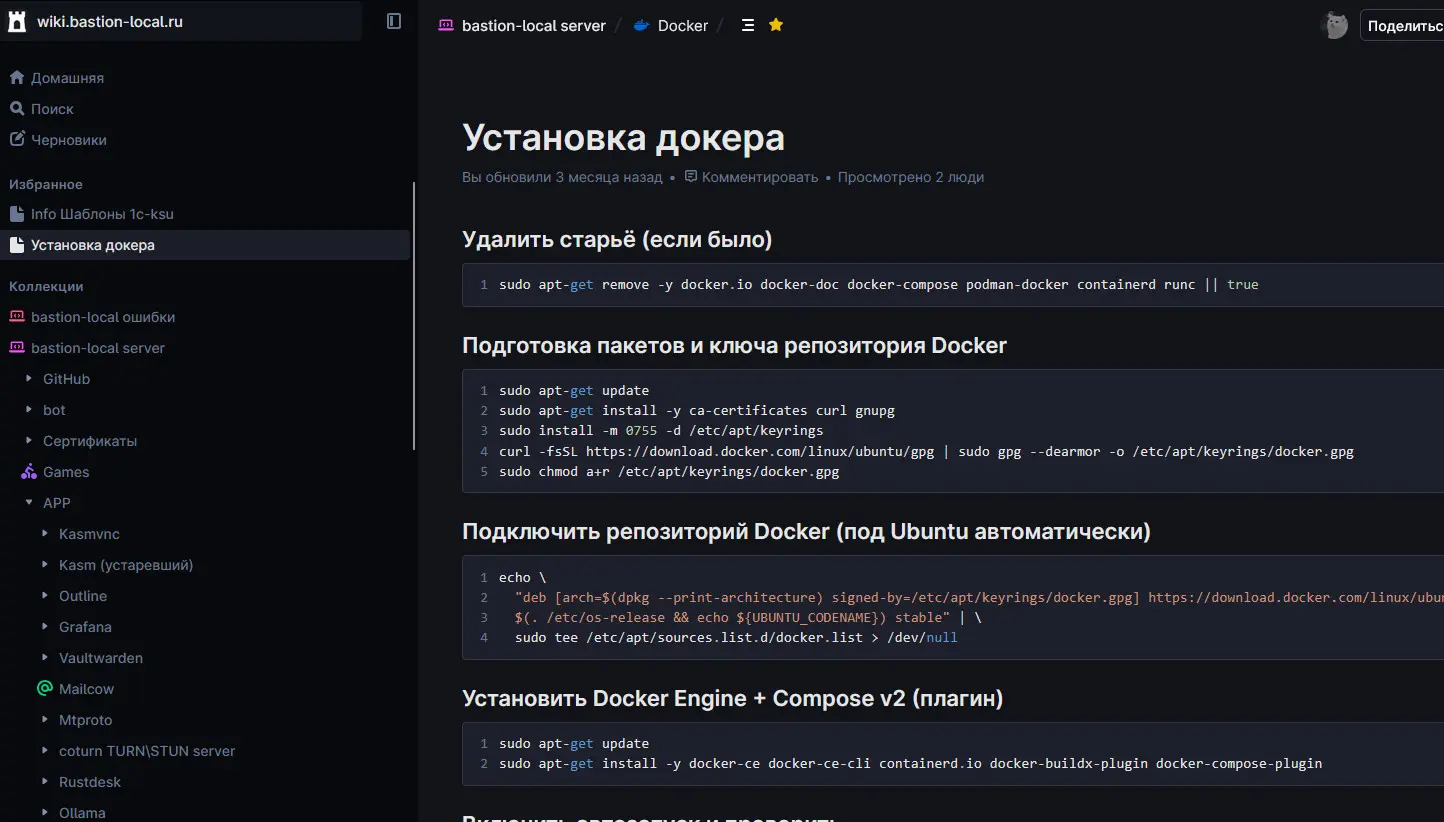1444x822 pixels.
Task: Unstar the document with the yellow star
Action: coord(776,25)
